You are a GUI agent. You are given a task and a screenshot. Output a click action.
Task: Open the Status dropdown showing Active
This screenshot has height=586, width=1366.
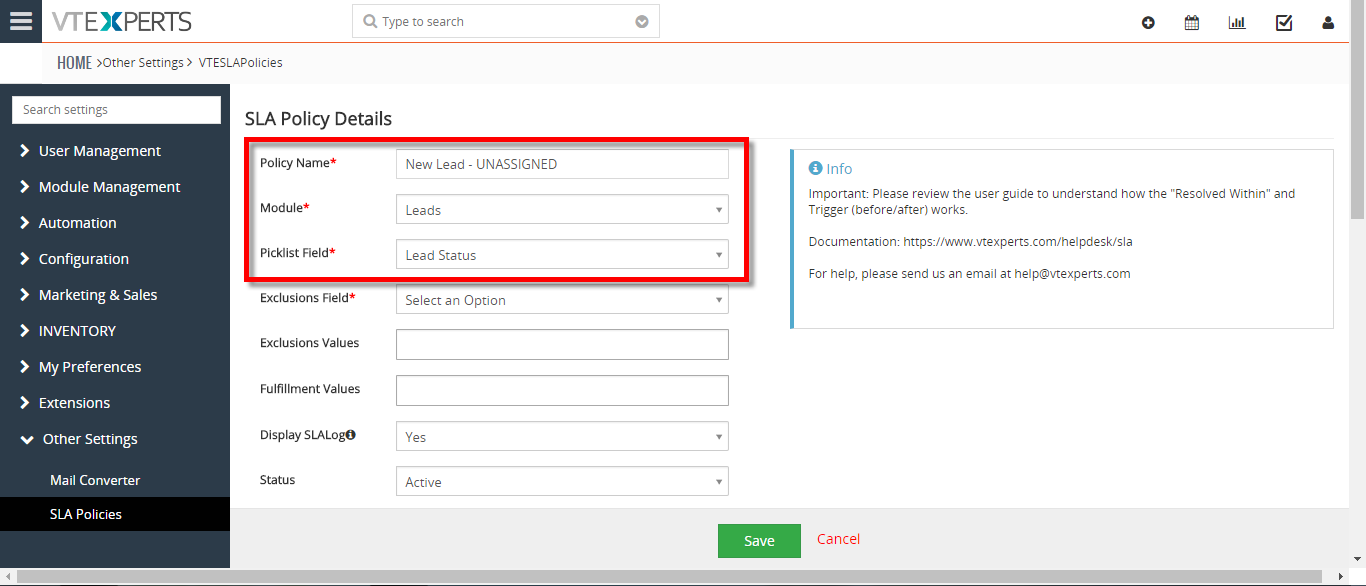562,482
